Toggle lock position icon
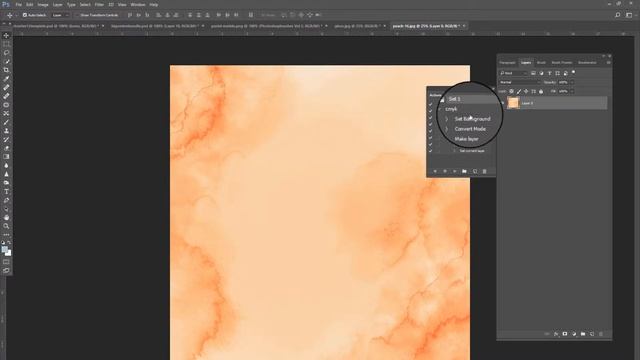 tap(526, 91)
